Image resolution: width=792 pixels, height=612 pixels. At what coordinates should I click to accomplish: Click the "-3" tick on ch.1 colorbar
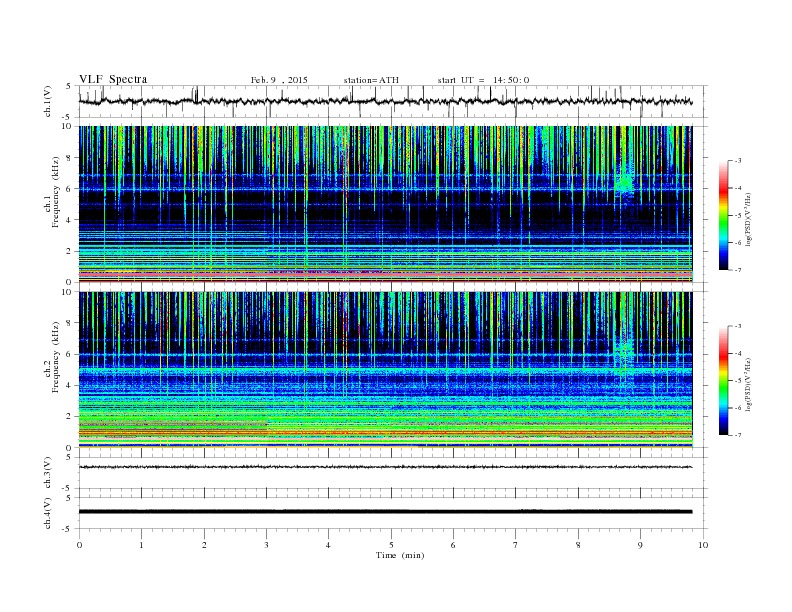pos(737,161)
